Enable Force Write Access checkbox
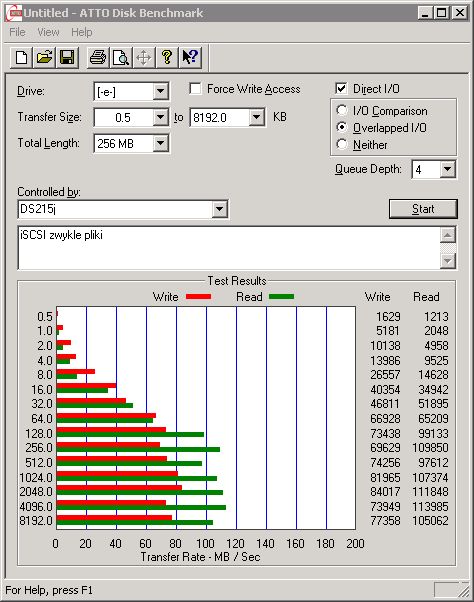Image resolution: width=474 pixels, height=602 pixels. tap(196, 89)
